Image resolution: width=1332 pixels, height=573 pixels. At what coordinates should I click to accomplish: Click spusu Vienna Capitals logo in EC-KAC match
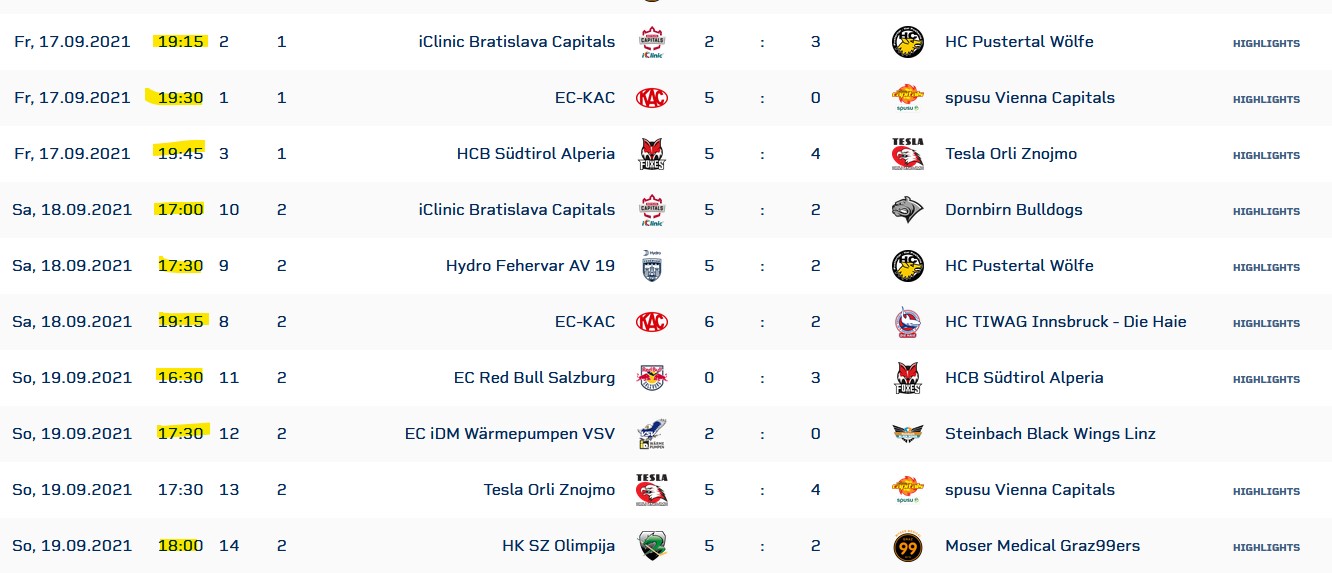[907, 98]
